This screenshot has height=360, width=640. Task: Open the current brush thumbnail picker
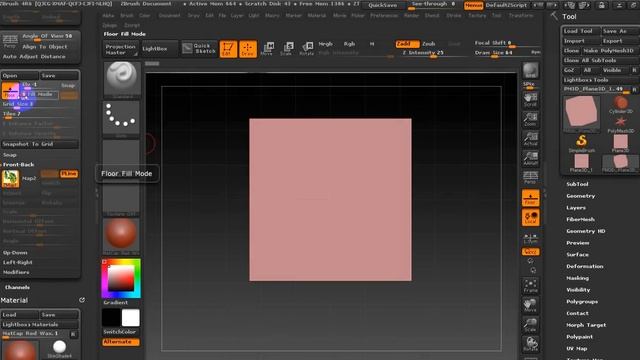pyautogui.click(x=121, y=79)
